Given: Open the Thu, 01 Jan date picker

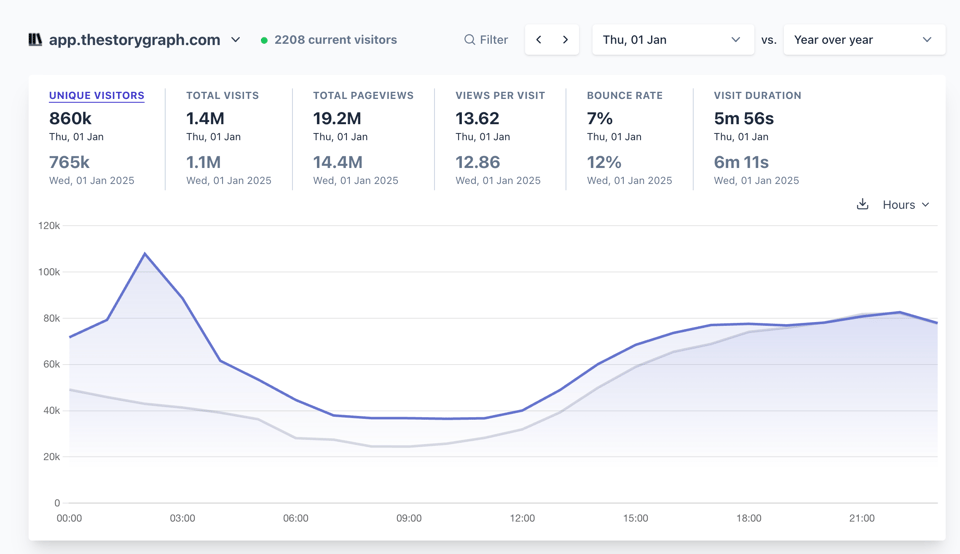Looking at the screenshot, I should pyautogui.click(x=671, y=40).
